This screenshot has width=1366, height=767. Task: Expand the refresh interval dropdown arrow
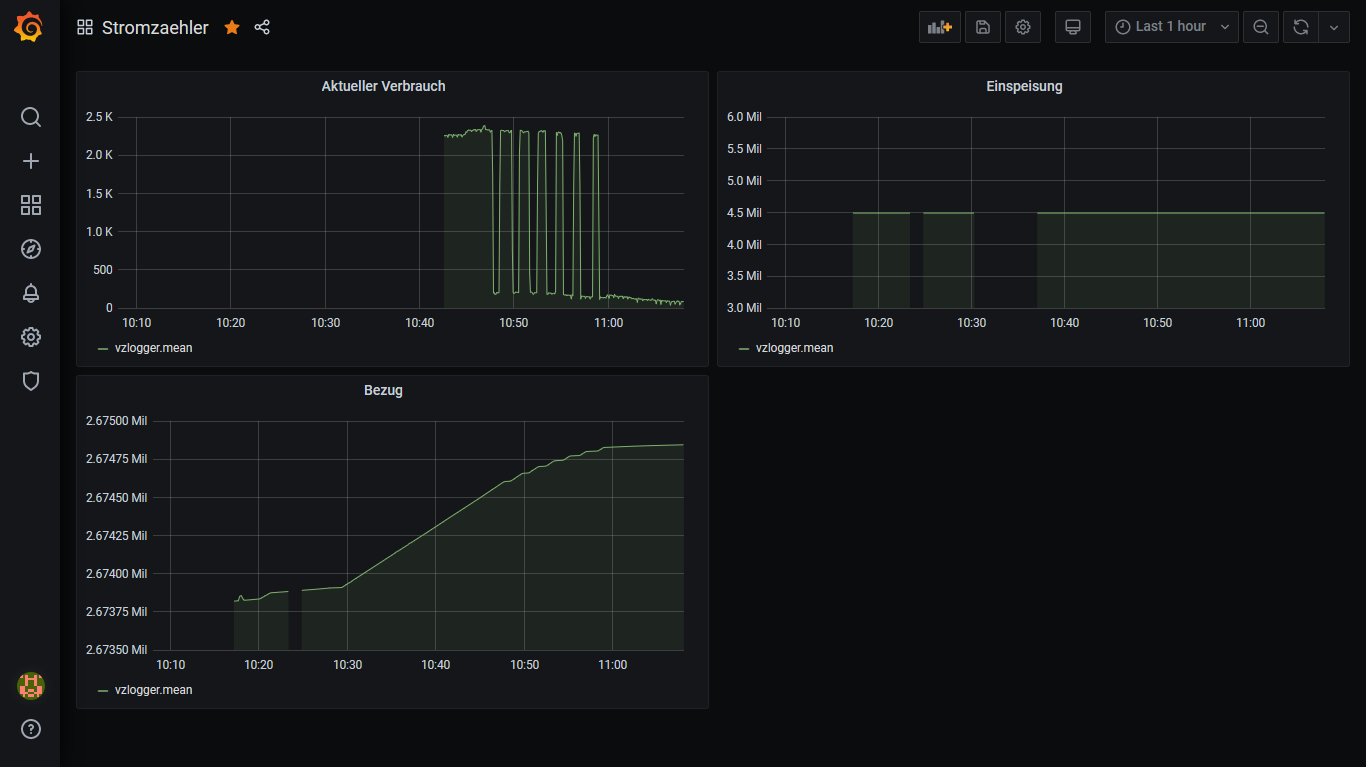pos(1334,27)
